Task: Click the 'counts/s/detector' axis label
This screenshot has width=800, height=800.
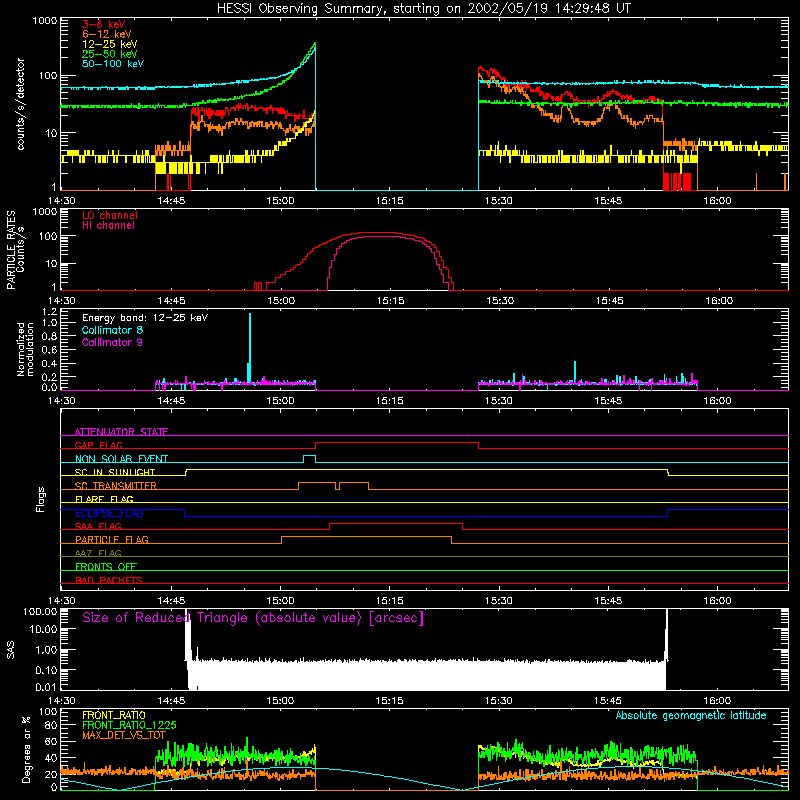Action: coord(21,104)
